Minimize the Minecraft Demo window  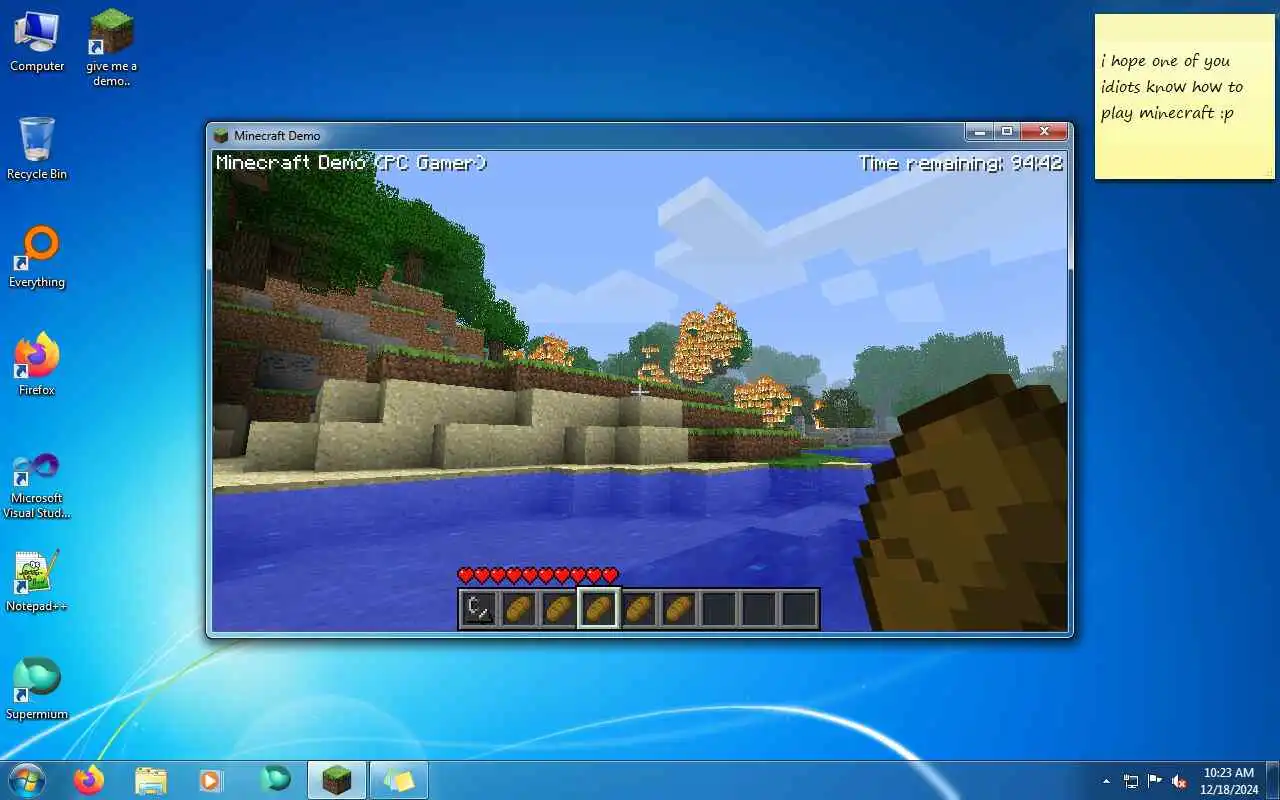tap(979, 132)
